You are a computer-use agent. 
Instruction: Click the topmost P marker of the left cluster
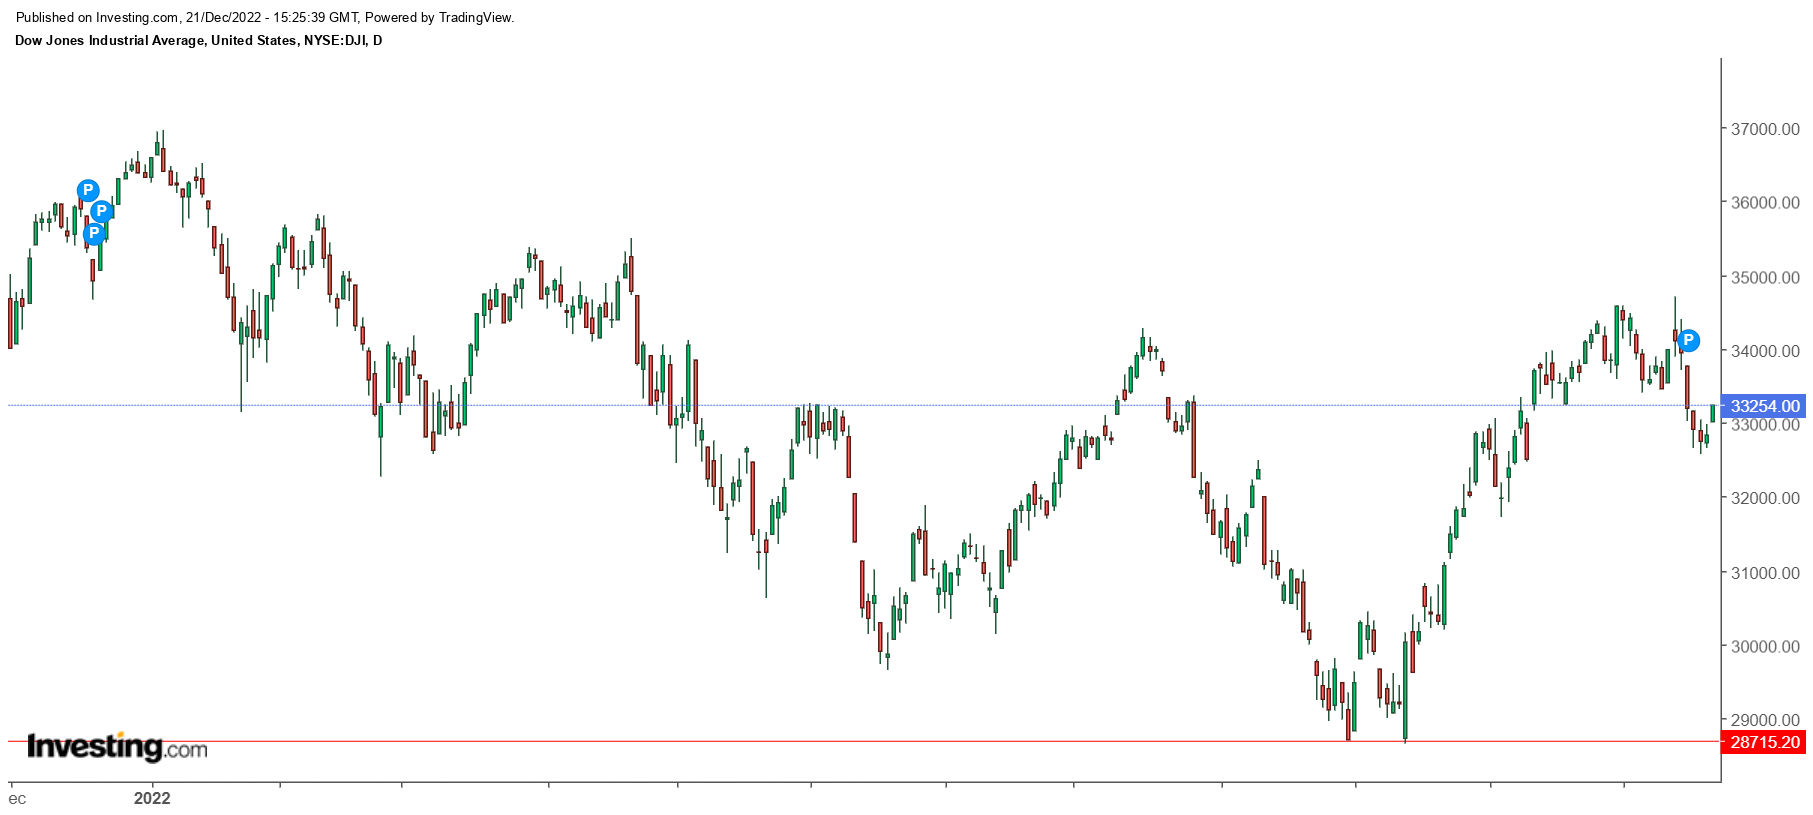tap(88, 190)
